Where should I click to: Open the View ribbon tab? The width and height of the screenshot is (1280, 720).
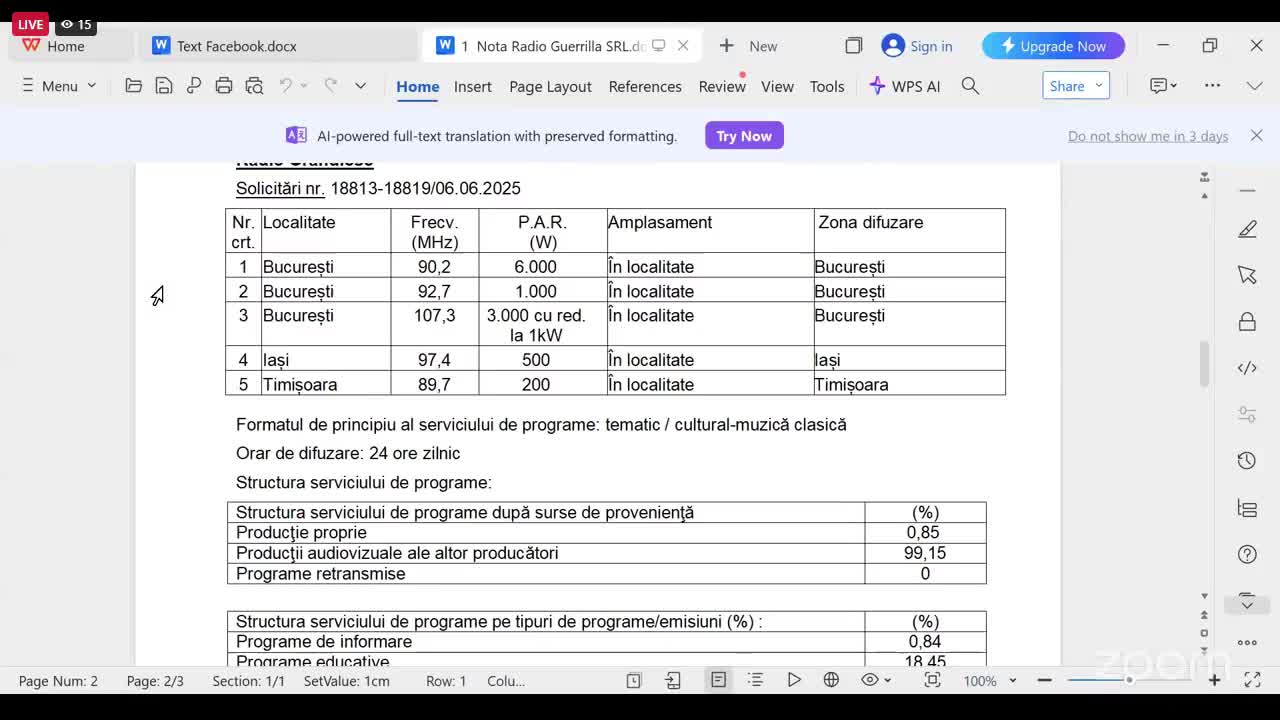point(777,87)
